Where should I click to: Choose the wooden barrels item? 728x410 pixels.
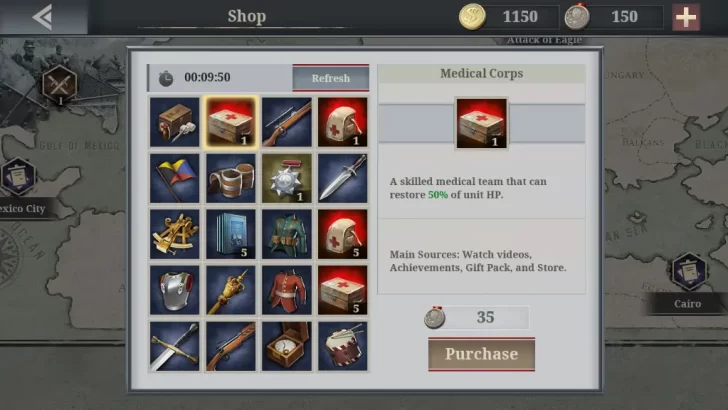click(231, 178)
